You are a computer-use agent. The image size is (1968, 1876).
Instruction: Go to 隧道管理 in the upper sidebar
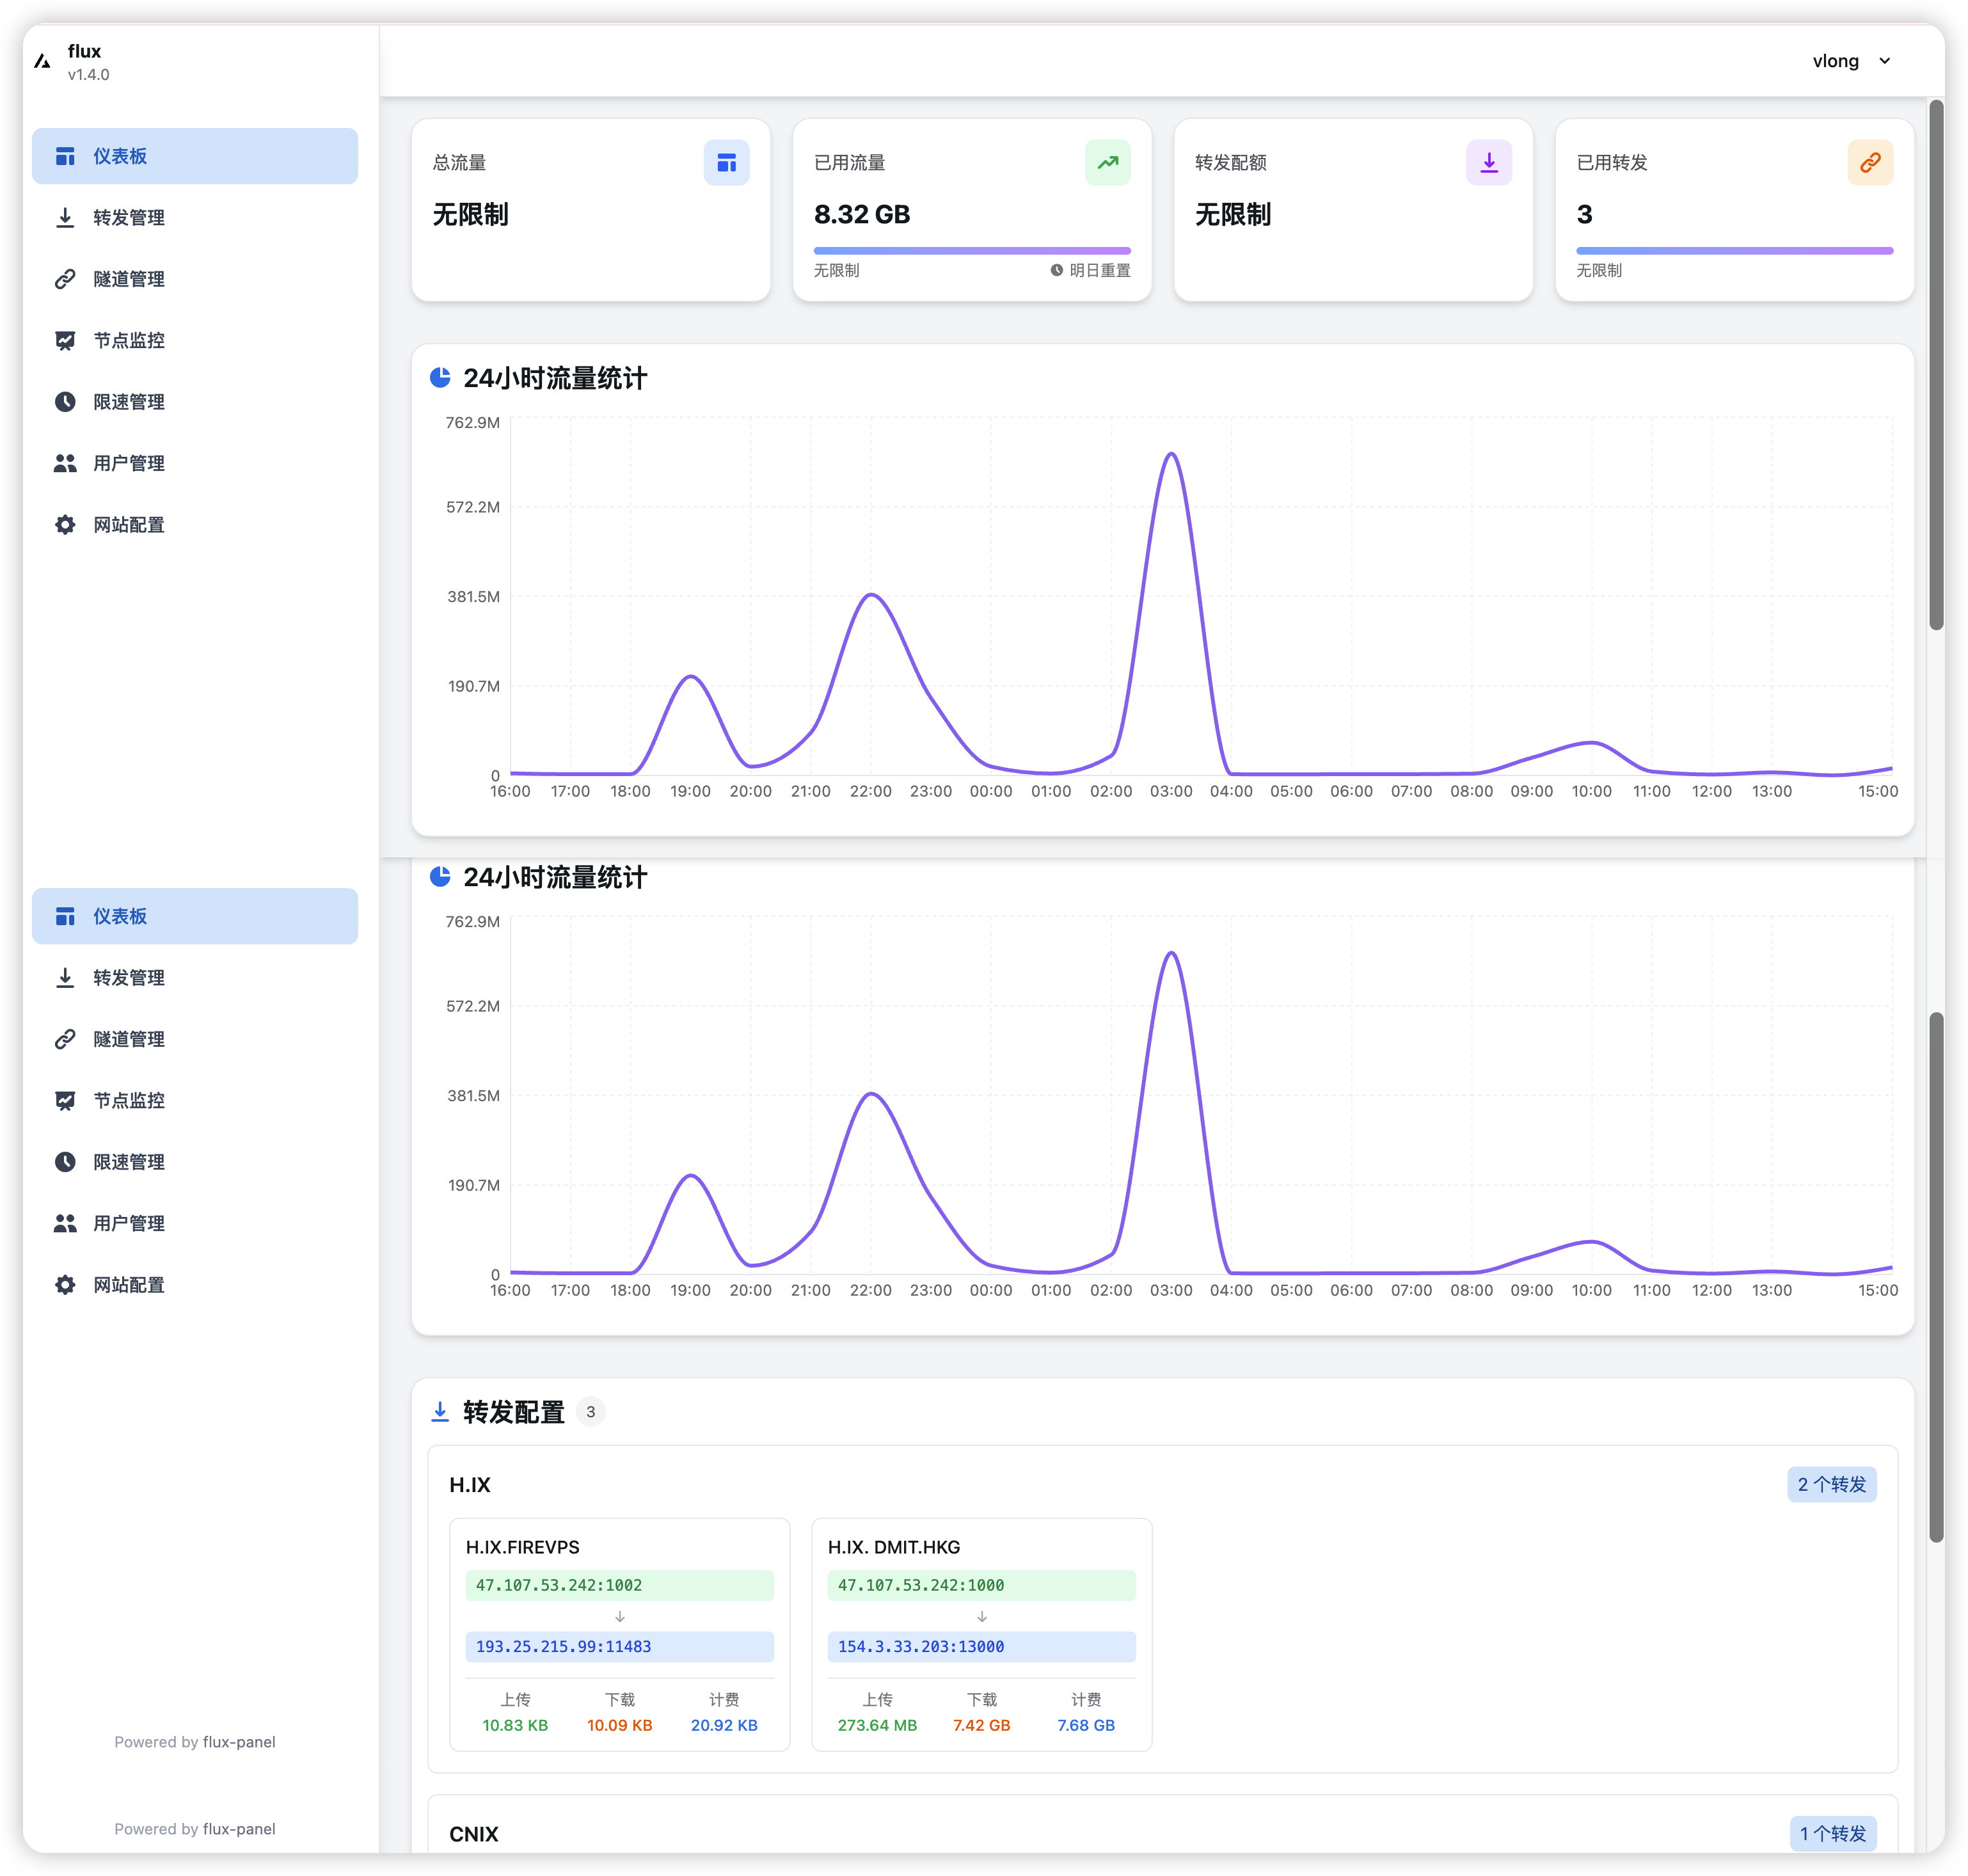click(x=129, y=279)
